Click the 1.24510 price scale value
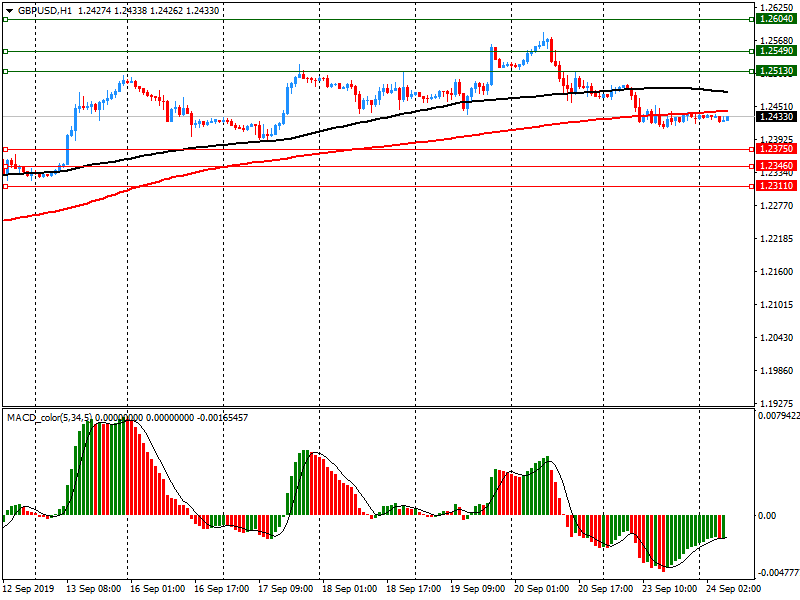The image size is (800, 600). coord(777,107)
